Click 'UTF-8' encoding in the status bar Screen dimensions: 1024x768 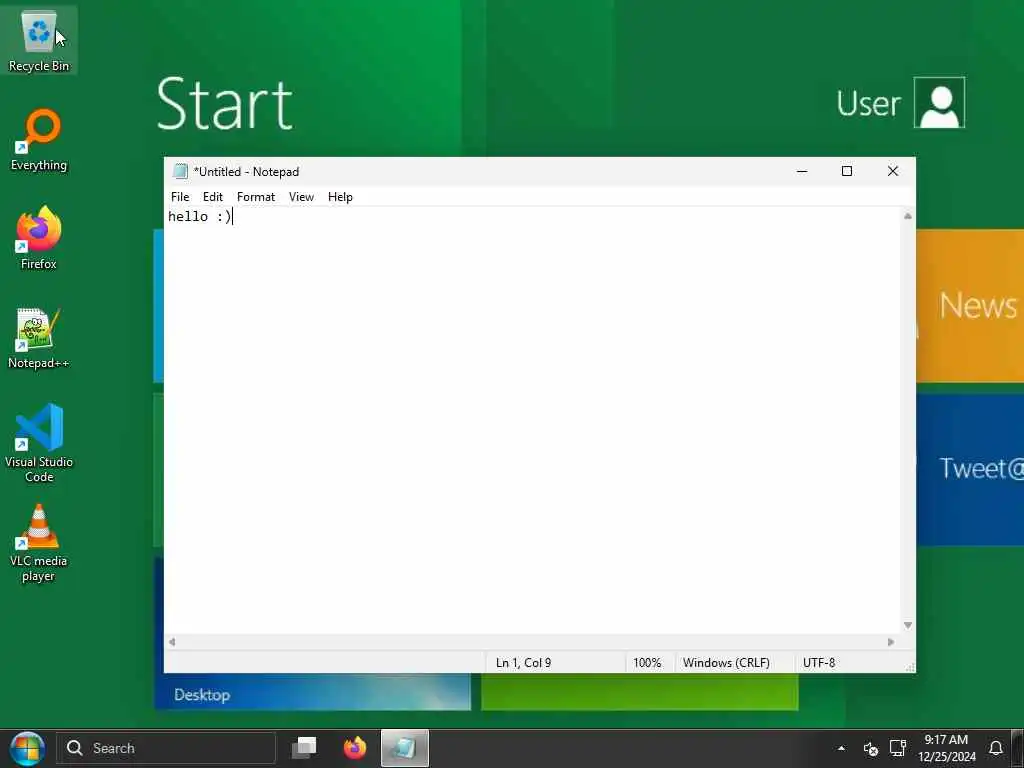819,663
